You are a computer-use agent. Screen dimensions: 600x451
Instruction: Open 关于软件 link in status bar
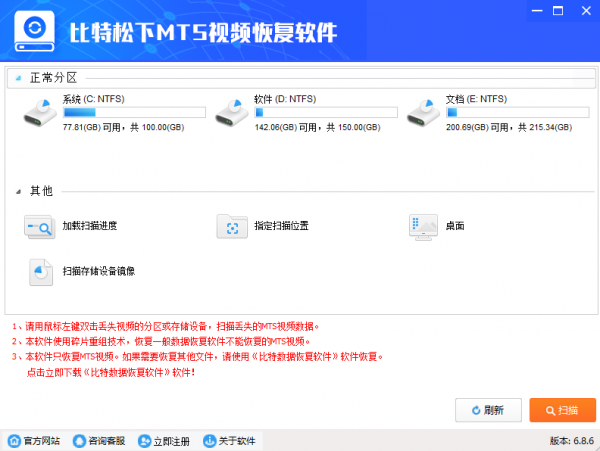coord(237,441)
